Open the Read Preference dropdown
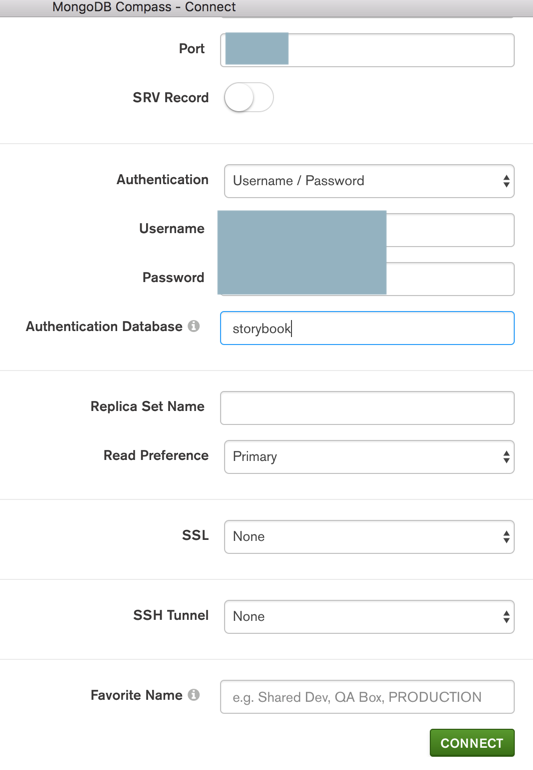Viewport: 533px width, 770px height. tap(369, 457)
